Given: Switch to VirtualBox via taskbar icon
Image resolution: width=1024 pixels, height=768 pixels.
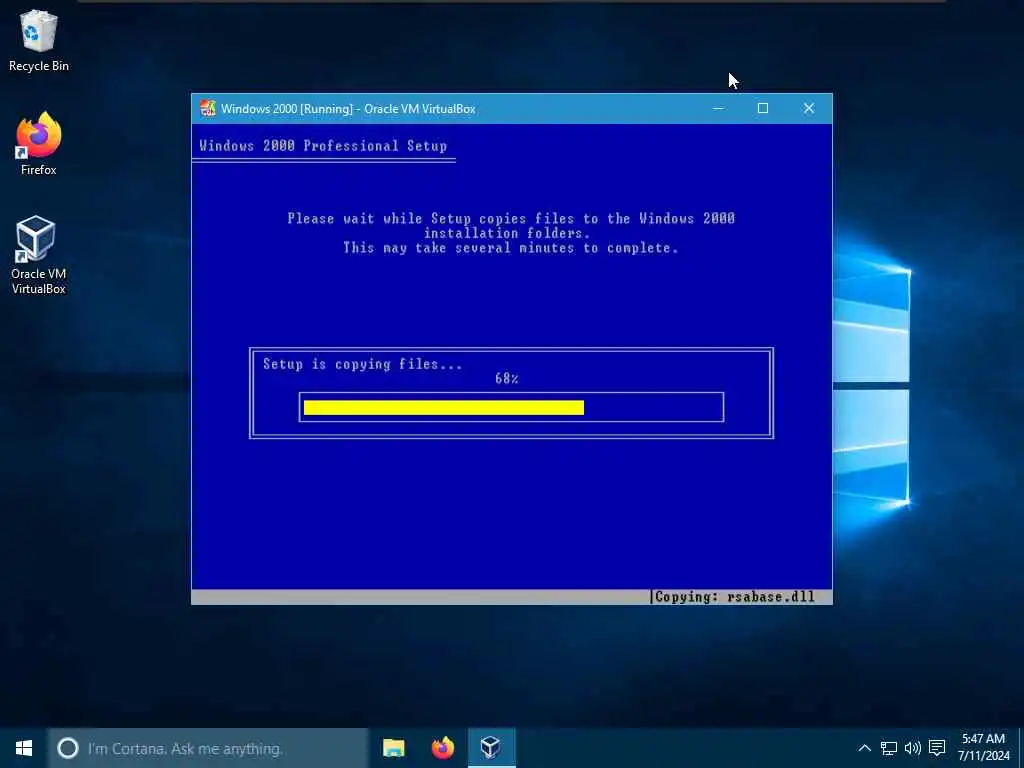Looking at the screenshot, I should click(492, 748).
